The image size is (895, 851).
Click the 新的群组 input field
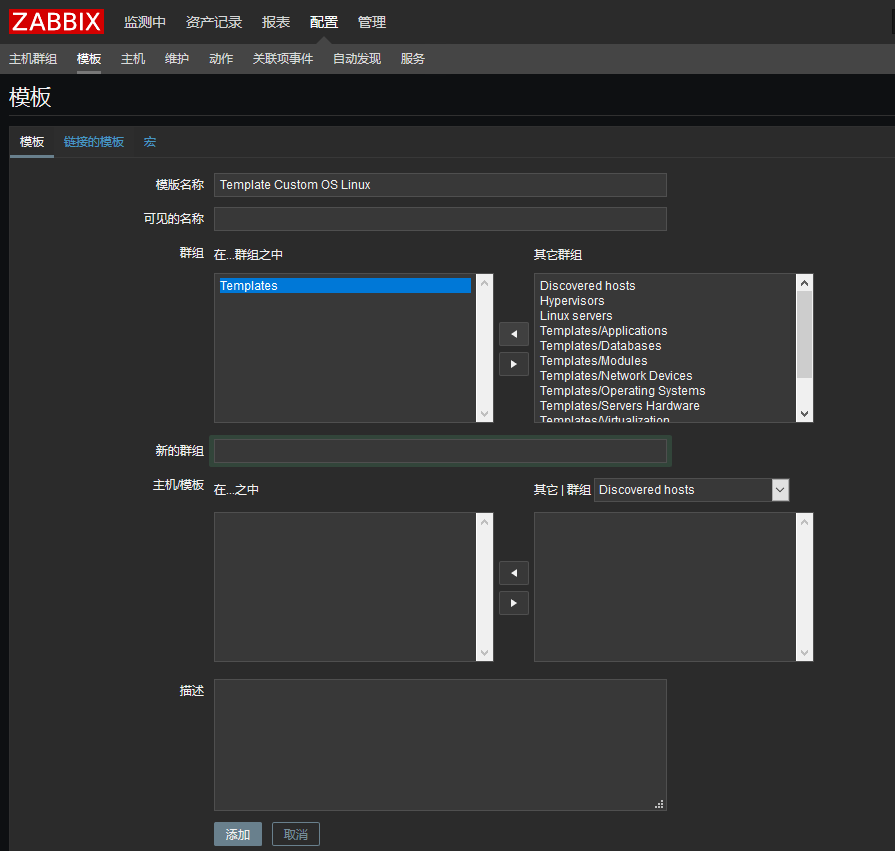(440, 451)
